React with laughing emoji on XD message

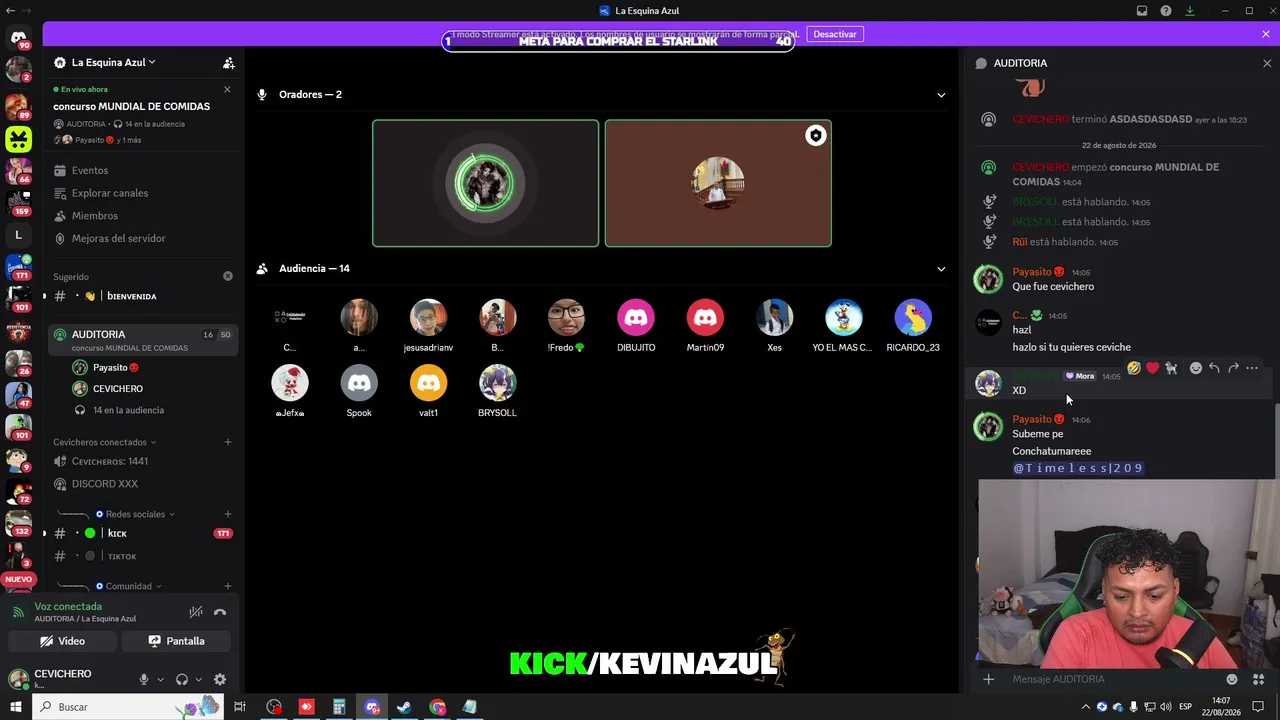(1134, 368)
